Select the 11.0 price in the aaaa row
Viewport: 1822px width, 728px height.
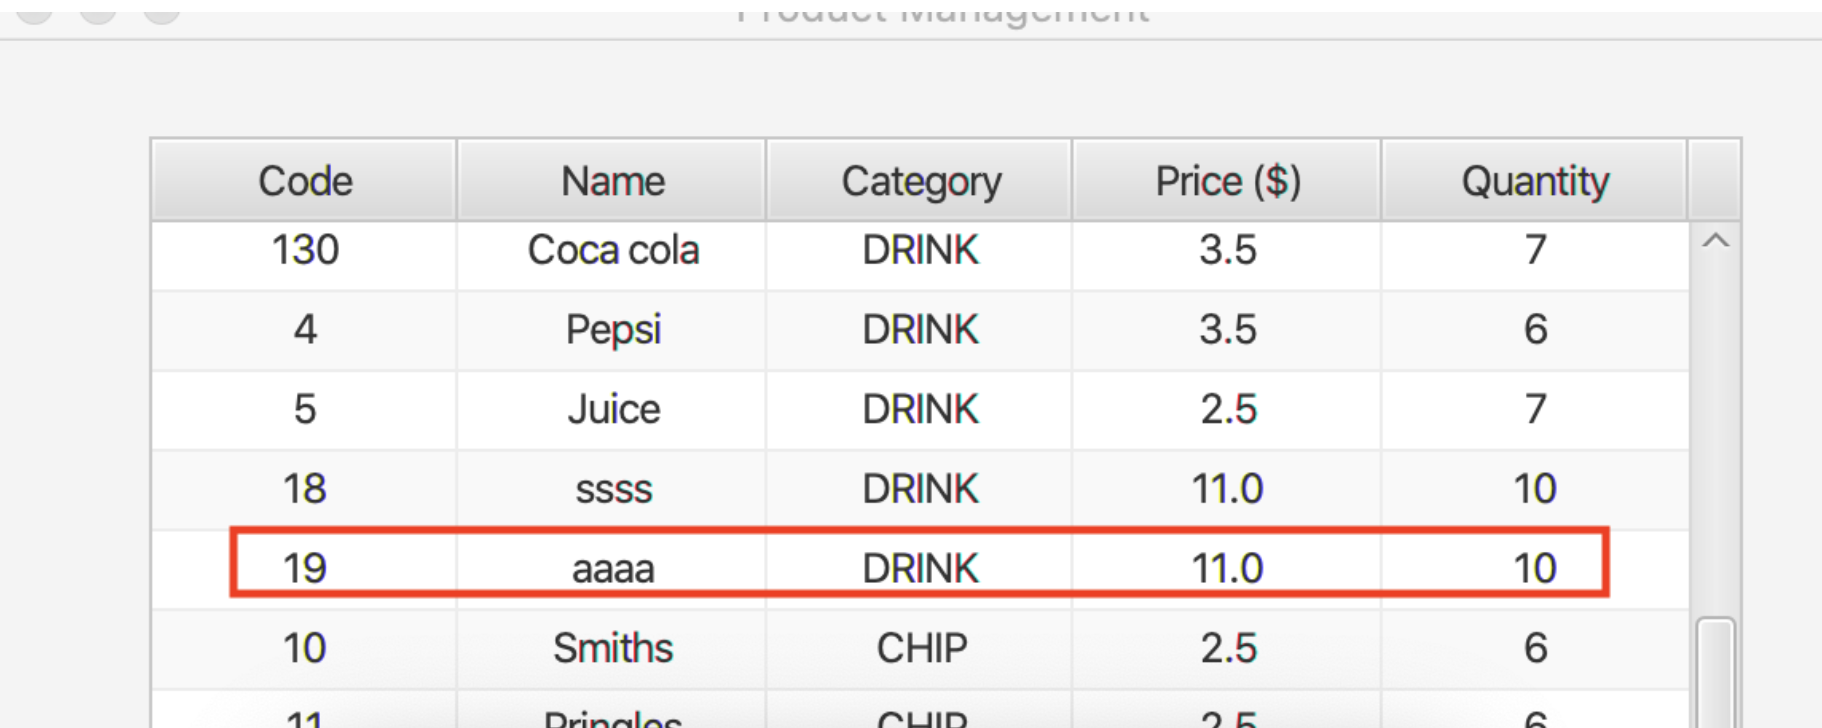pyautogui.click(x=1227, y=569)
